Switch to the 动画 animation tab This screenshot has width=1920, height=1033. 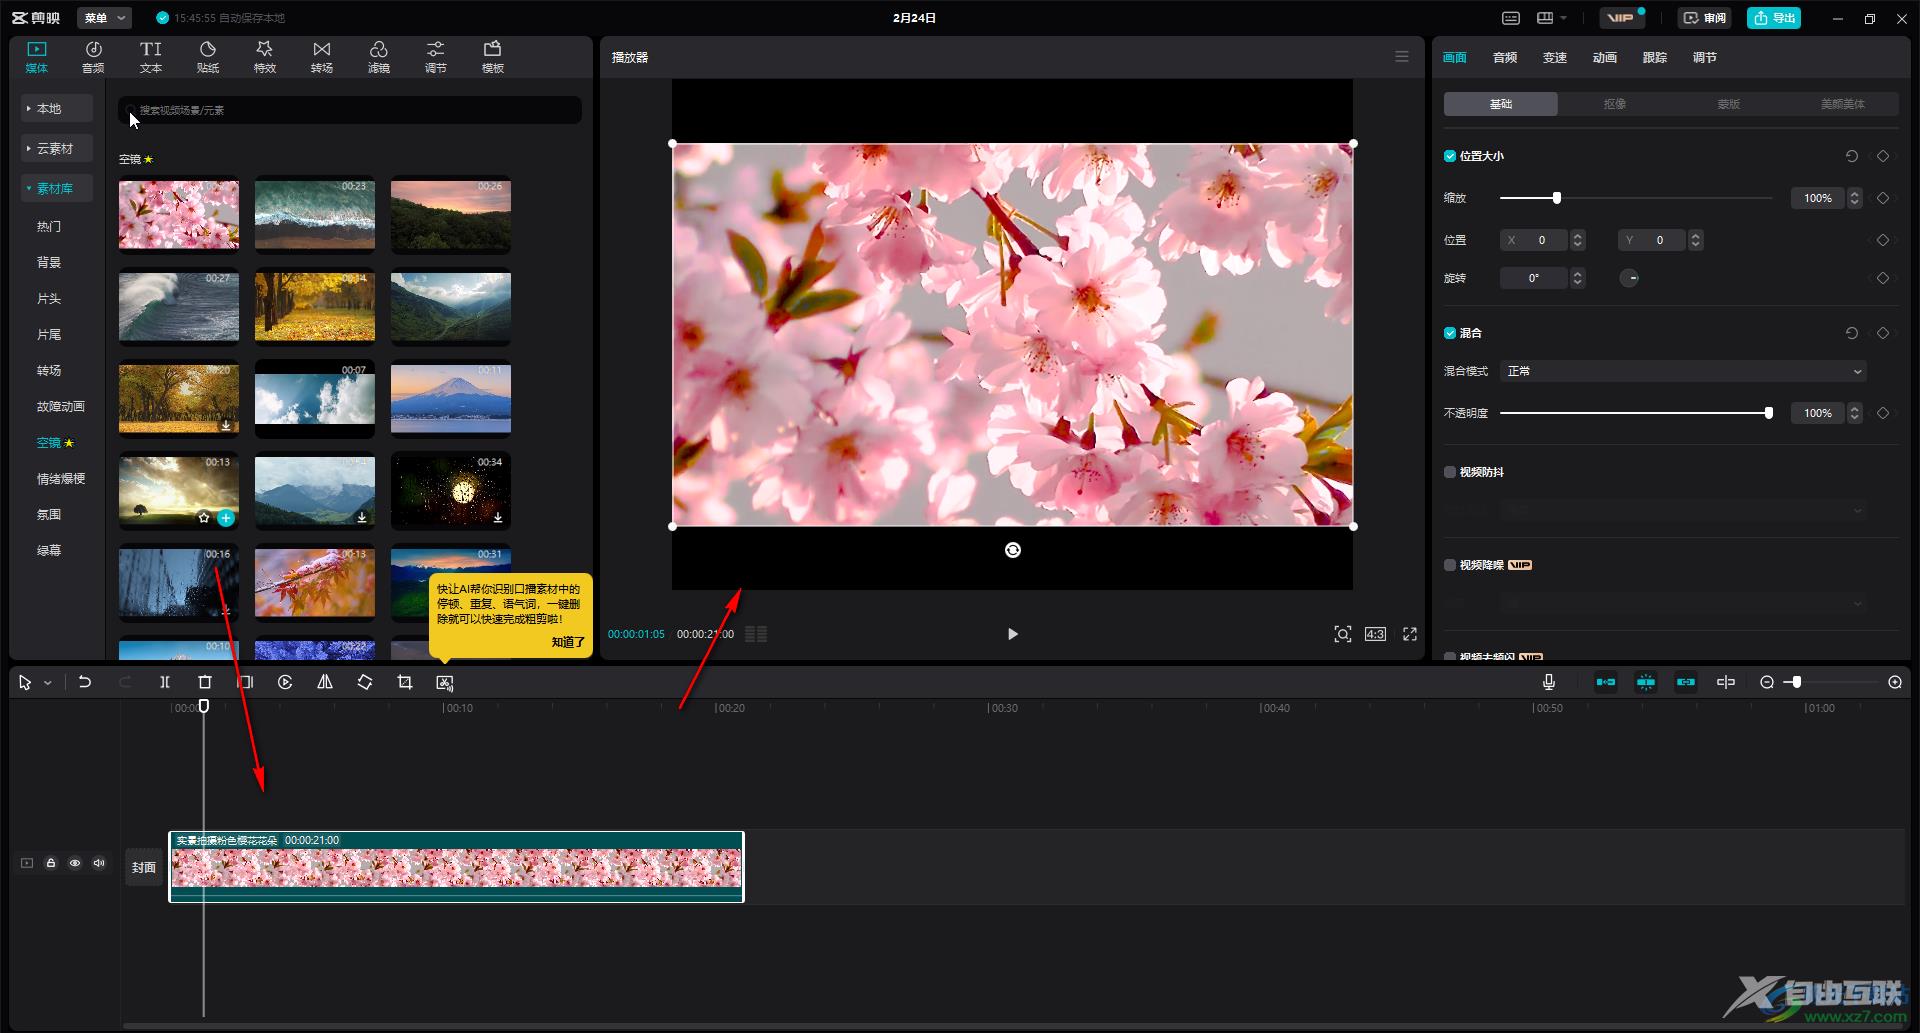click(1605, 58)
